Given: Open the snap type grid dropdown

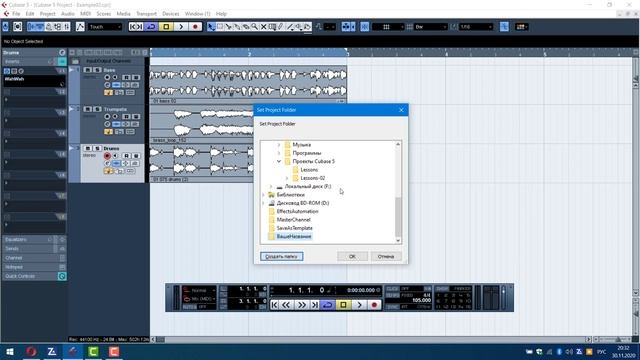Looking at the screenshot, I should 388,27.
